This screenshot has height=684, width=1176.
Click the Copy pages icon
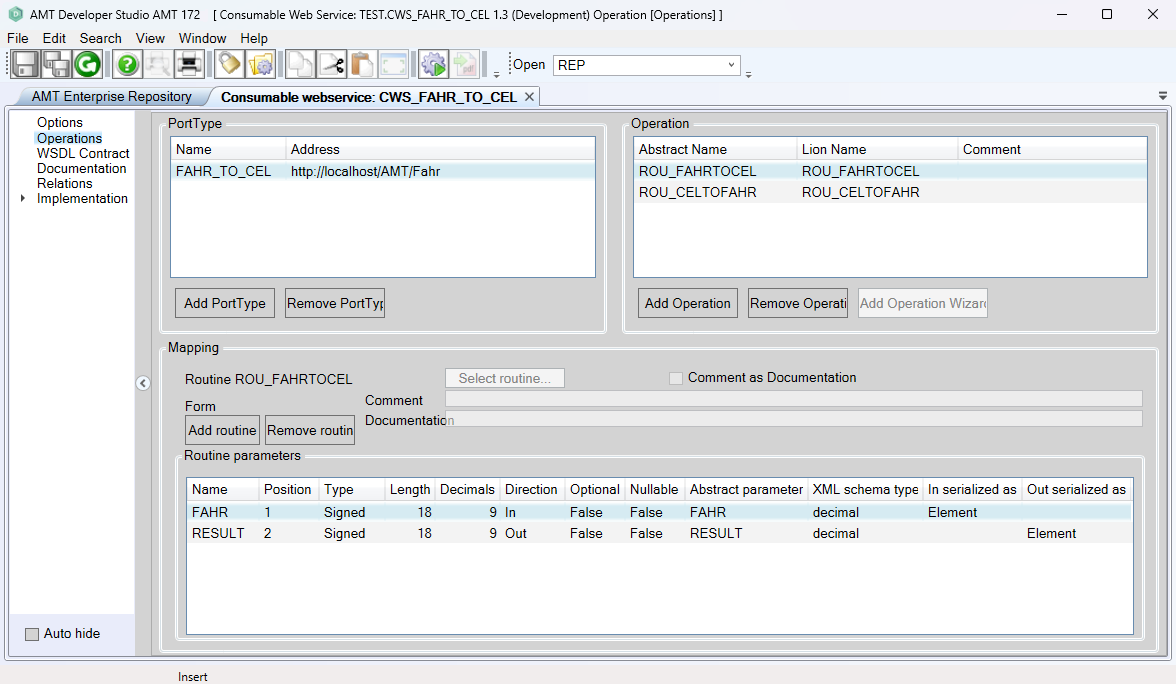(x=300, y=64)
